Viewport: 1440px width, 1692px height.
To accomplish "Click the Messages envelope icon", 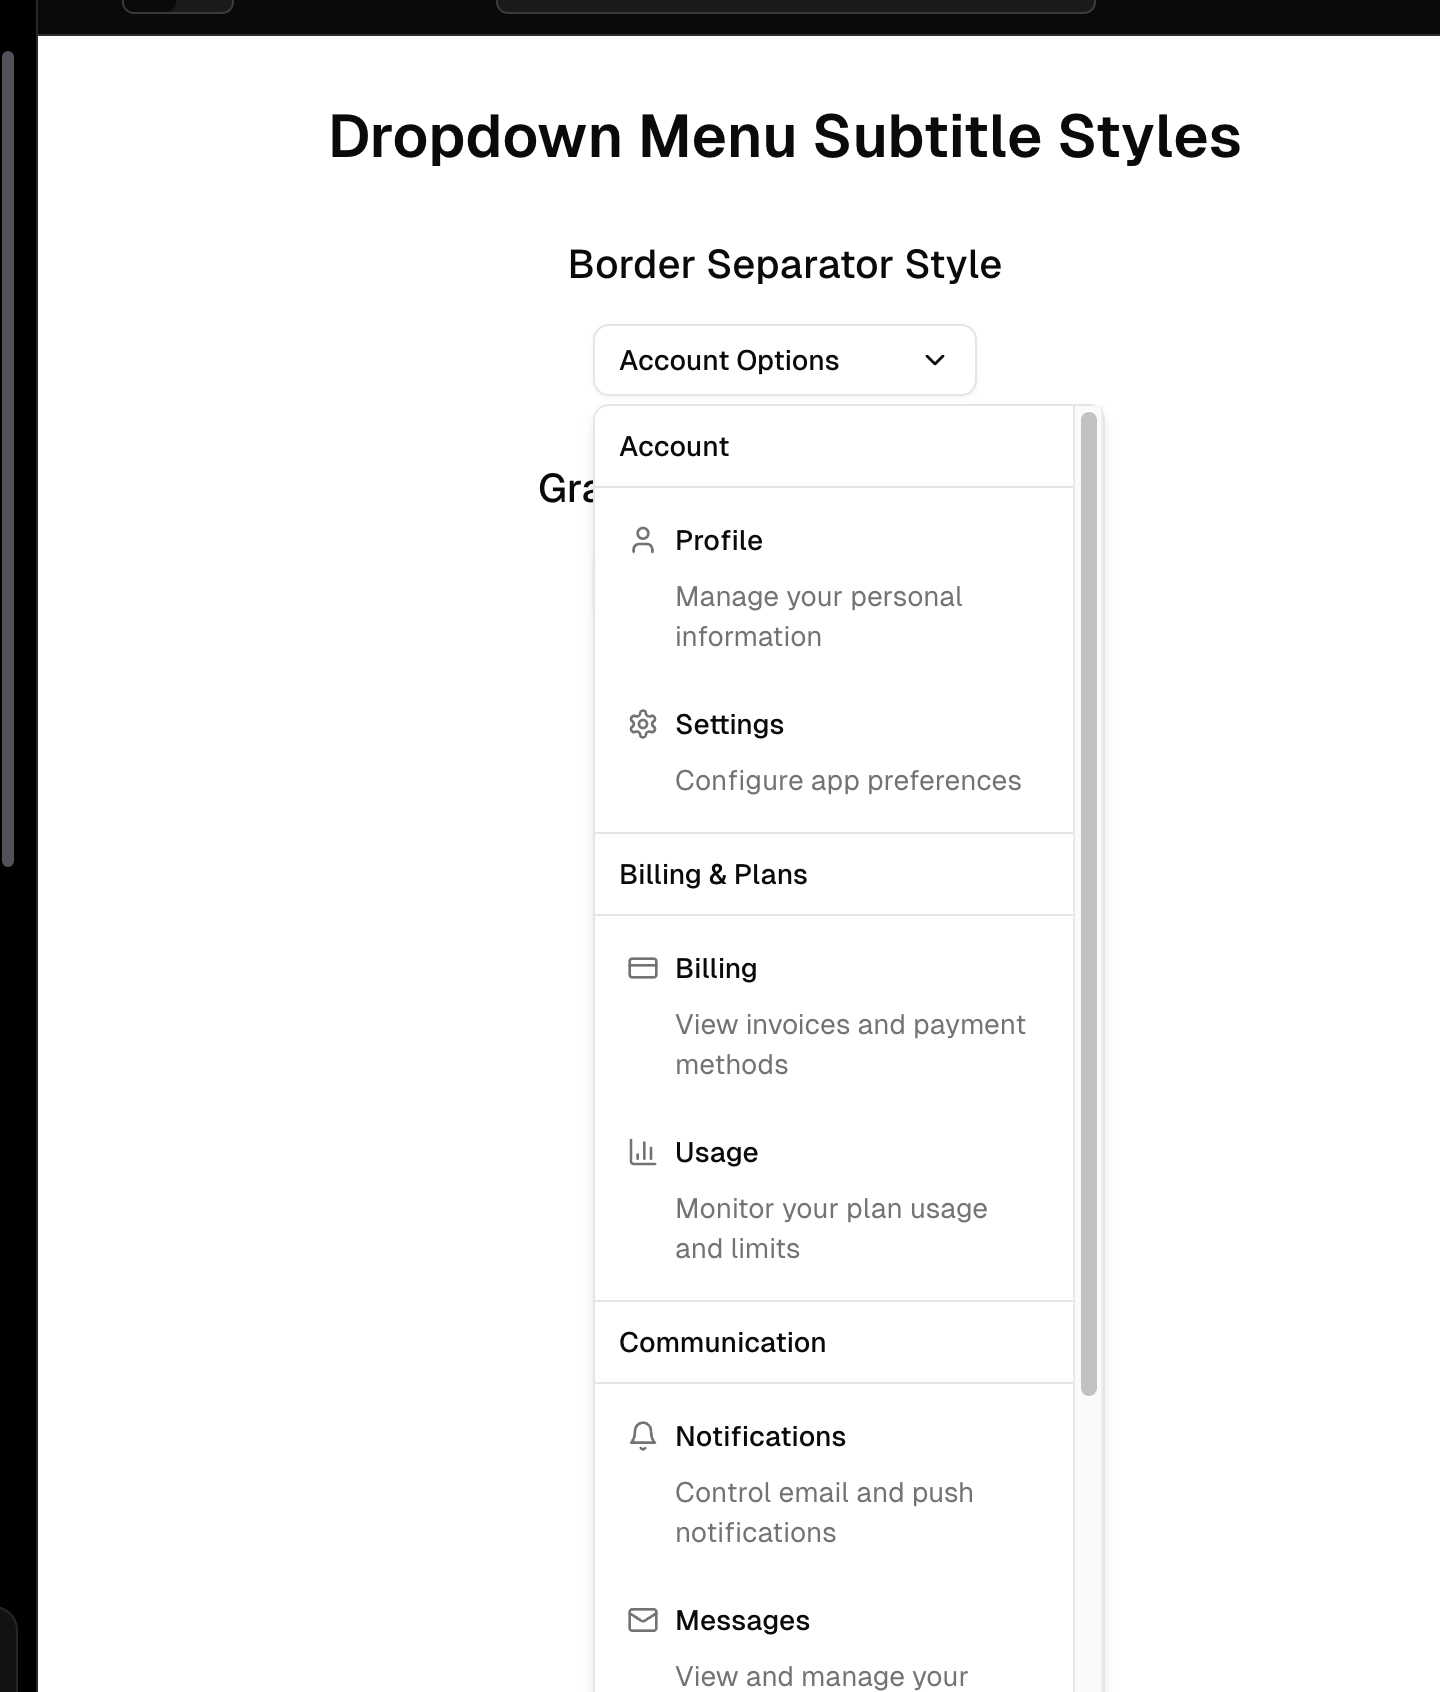I will (642, 1620).
